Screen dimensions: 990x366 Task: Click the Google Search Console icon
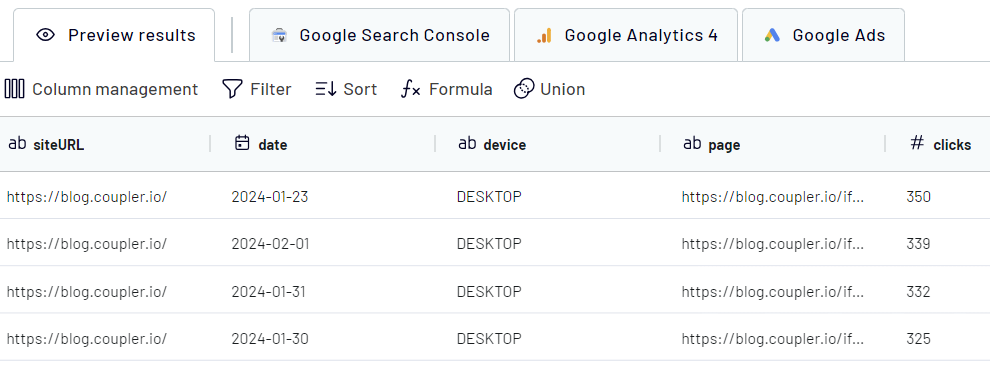click(x=278, y=35)
